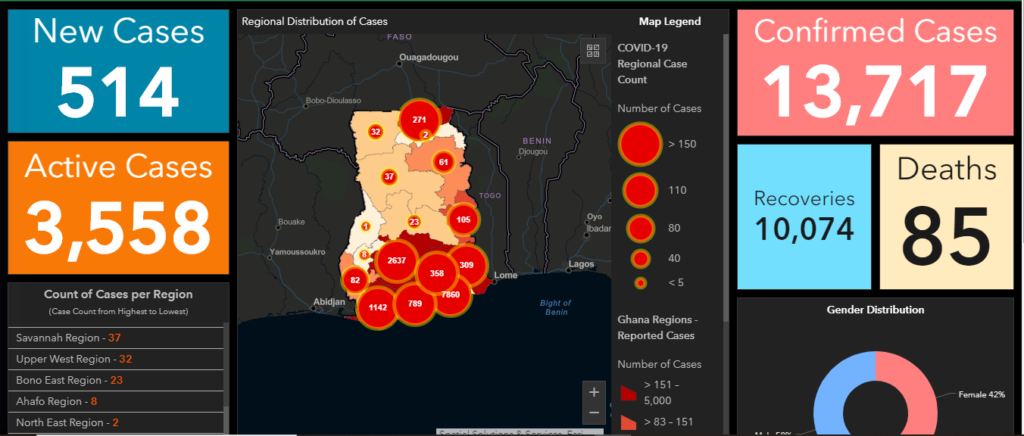1024x436 pixels.
Task: Click the tiny marker labeled 1
Action: [365, 226]
